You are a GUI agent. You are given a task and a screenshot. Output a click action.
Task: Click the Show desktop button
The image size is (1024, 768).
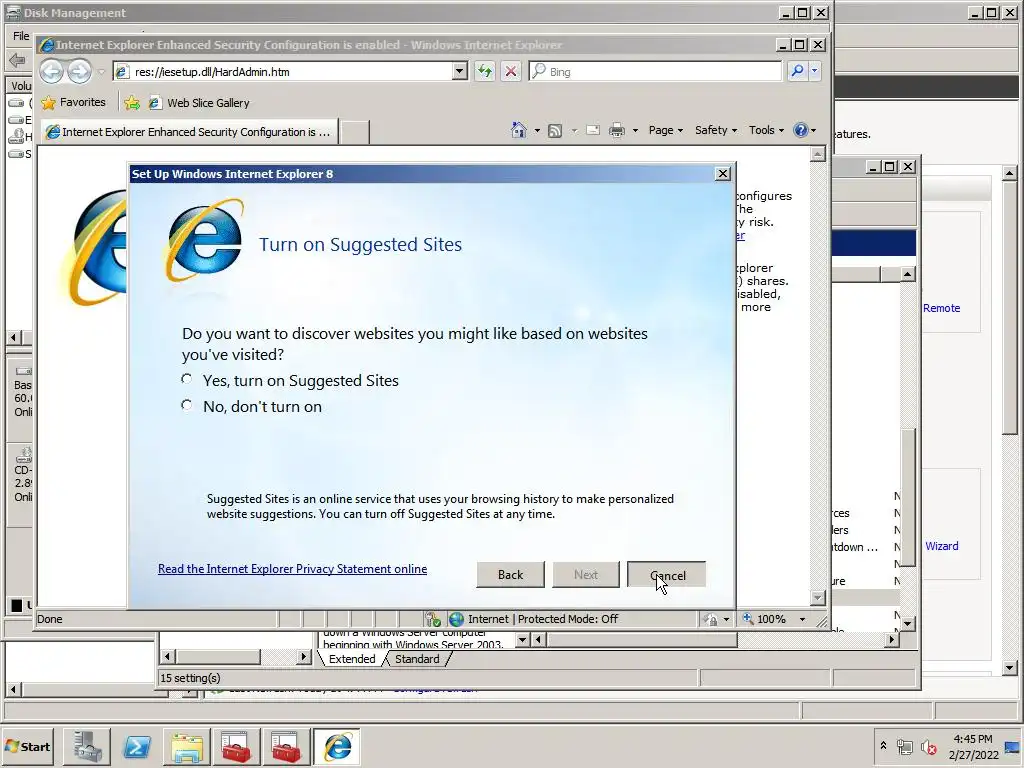1014,747
